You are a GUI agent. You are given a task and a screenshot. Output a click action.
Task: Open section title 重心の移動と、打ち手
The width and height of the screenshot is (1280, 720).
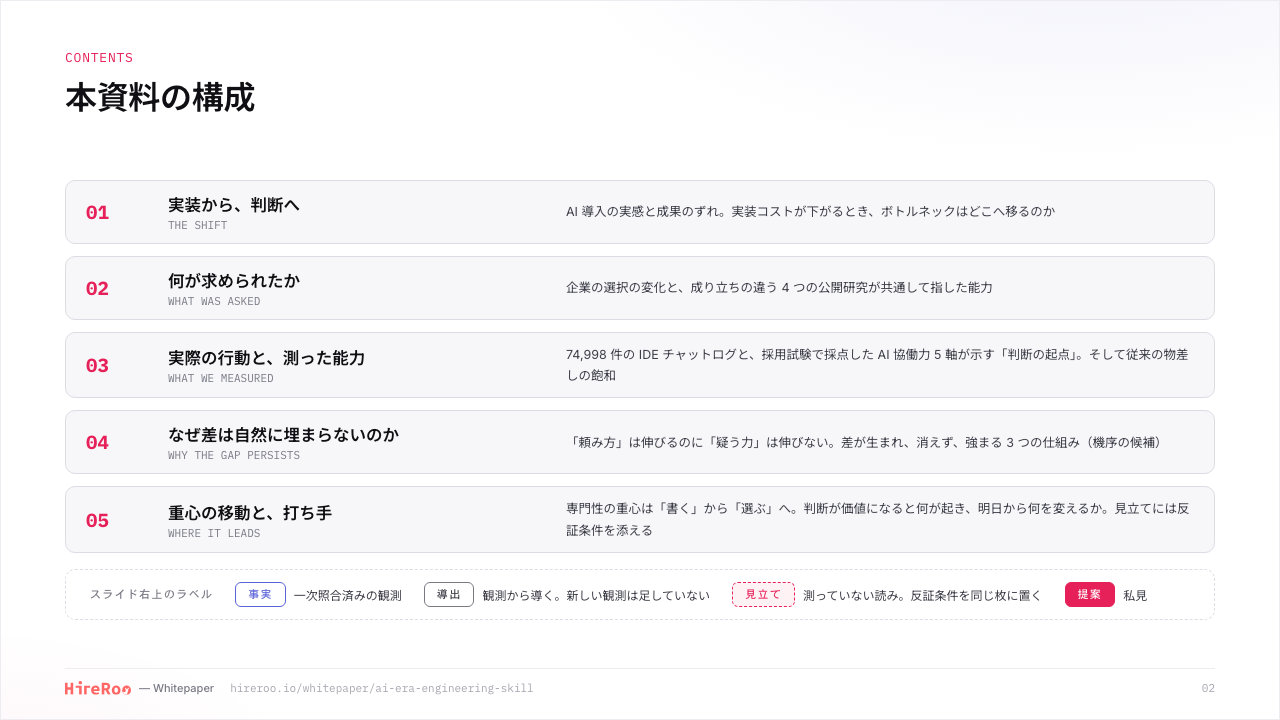coord(250,513)
